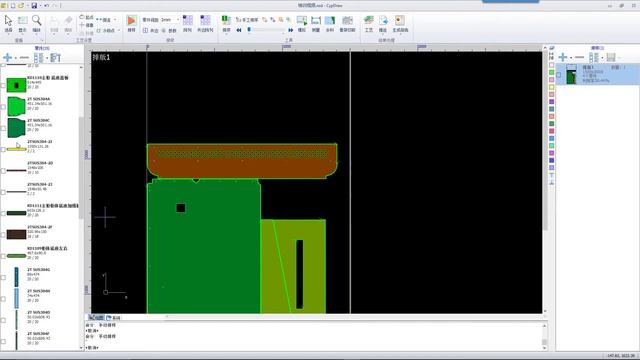Click the simulation rewind button
The width and height of the screenshot is (640, 360).
click(239, 30)
